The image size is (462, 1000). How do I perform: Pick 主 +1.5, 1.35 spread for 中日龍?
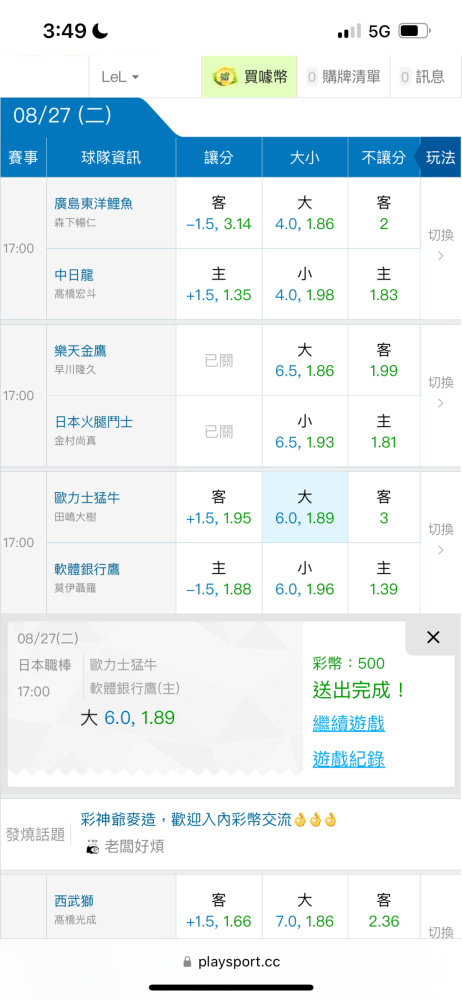[x=219, y=284]
